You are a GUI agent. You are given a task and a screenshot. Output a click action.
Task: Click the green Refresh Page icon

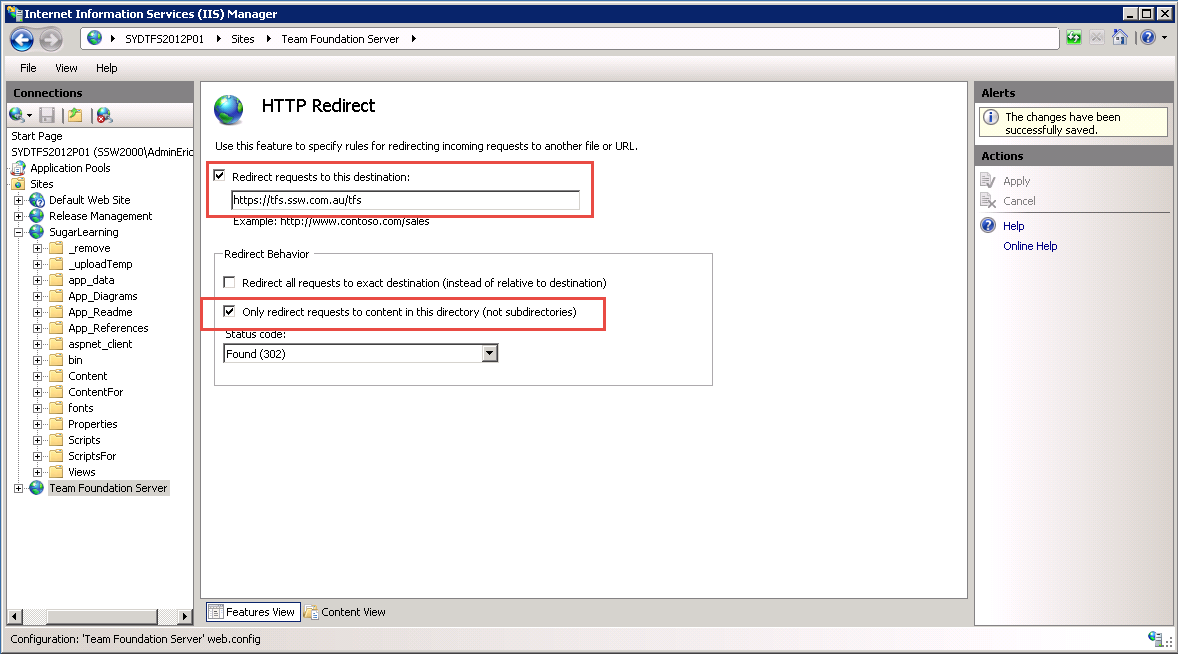click(1074, 38)
